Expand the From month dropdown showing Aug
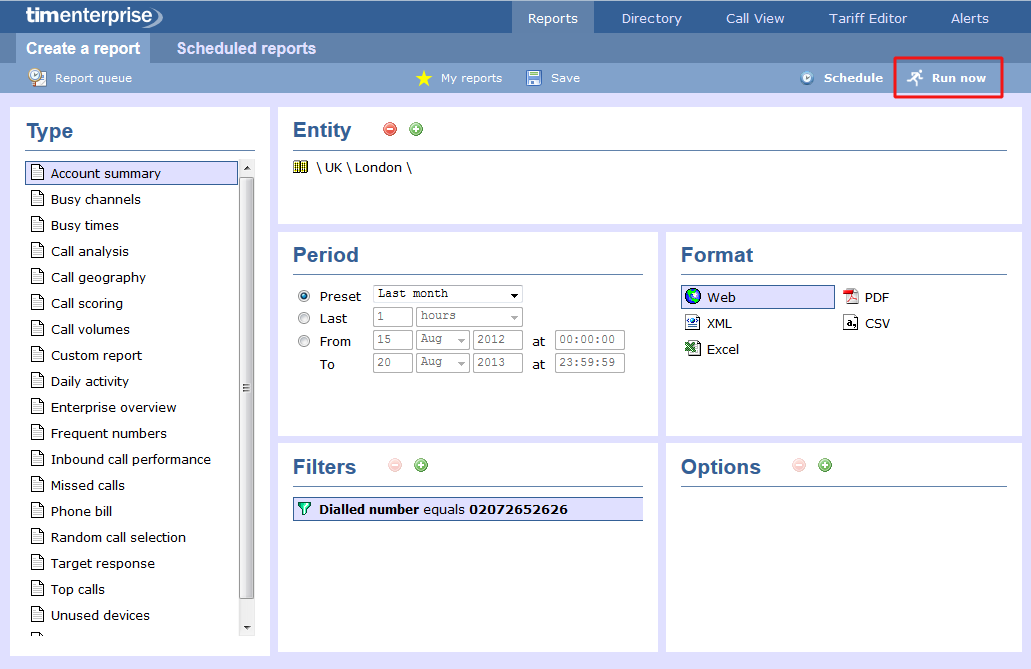Viewport: 1031px width, 669px height. click(x=442, y=340)
